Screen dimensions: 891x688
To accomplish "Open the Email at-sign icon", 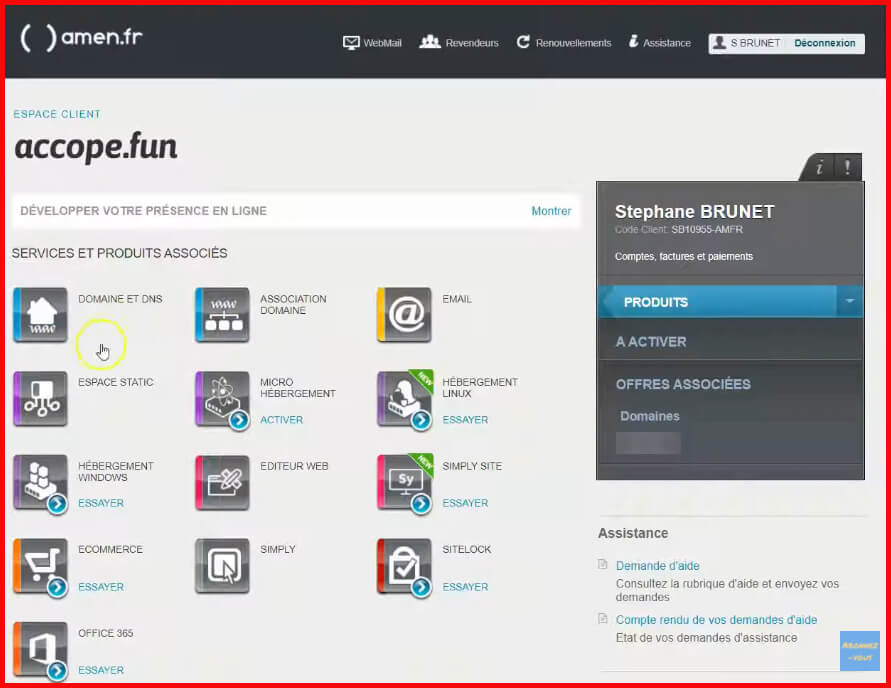I will click(404, 315).
